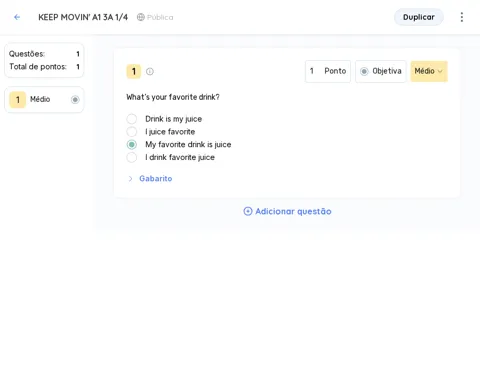Click the Duplicar button
Image resolution: width=480 pixels, height=384 pixels.
[x=419, y=17]
